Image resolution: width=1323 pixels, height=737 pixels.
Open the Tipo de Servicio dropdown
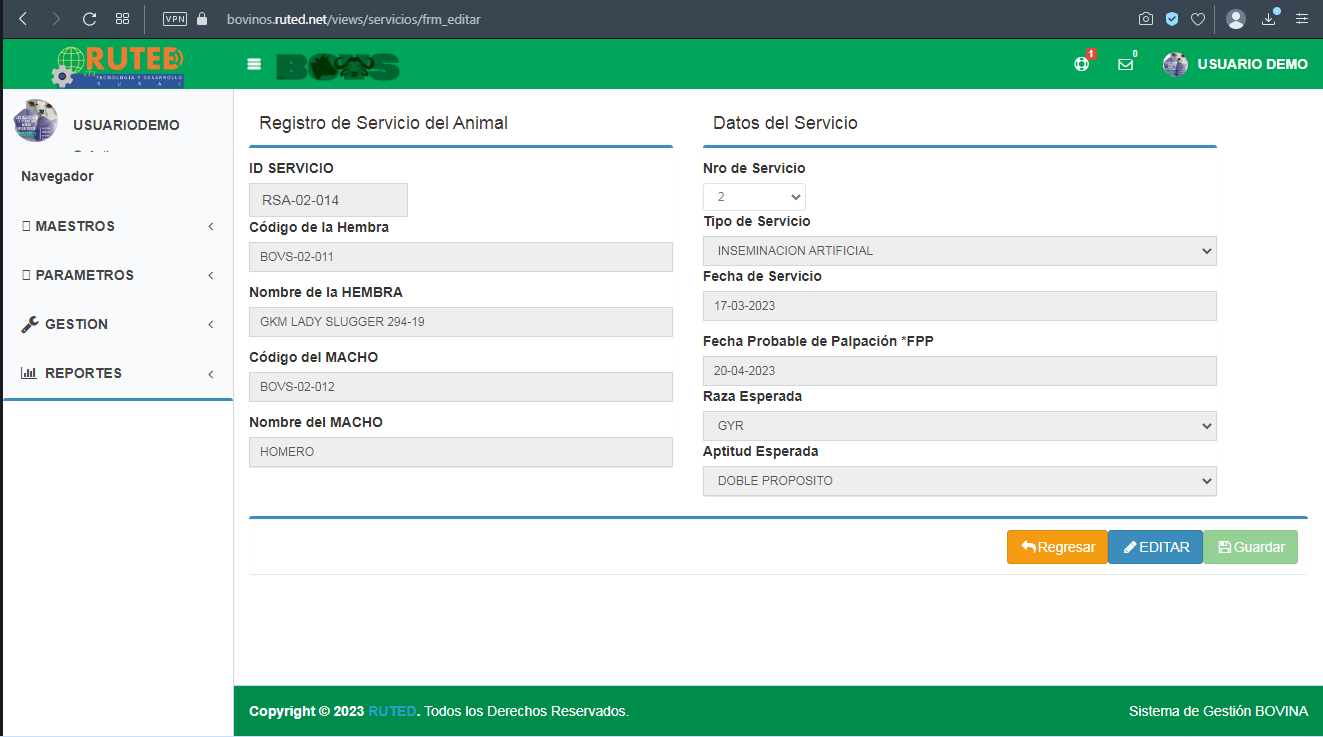click(x=959, y=251)
